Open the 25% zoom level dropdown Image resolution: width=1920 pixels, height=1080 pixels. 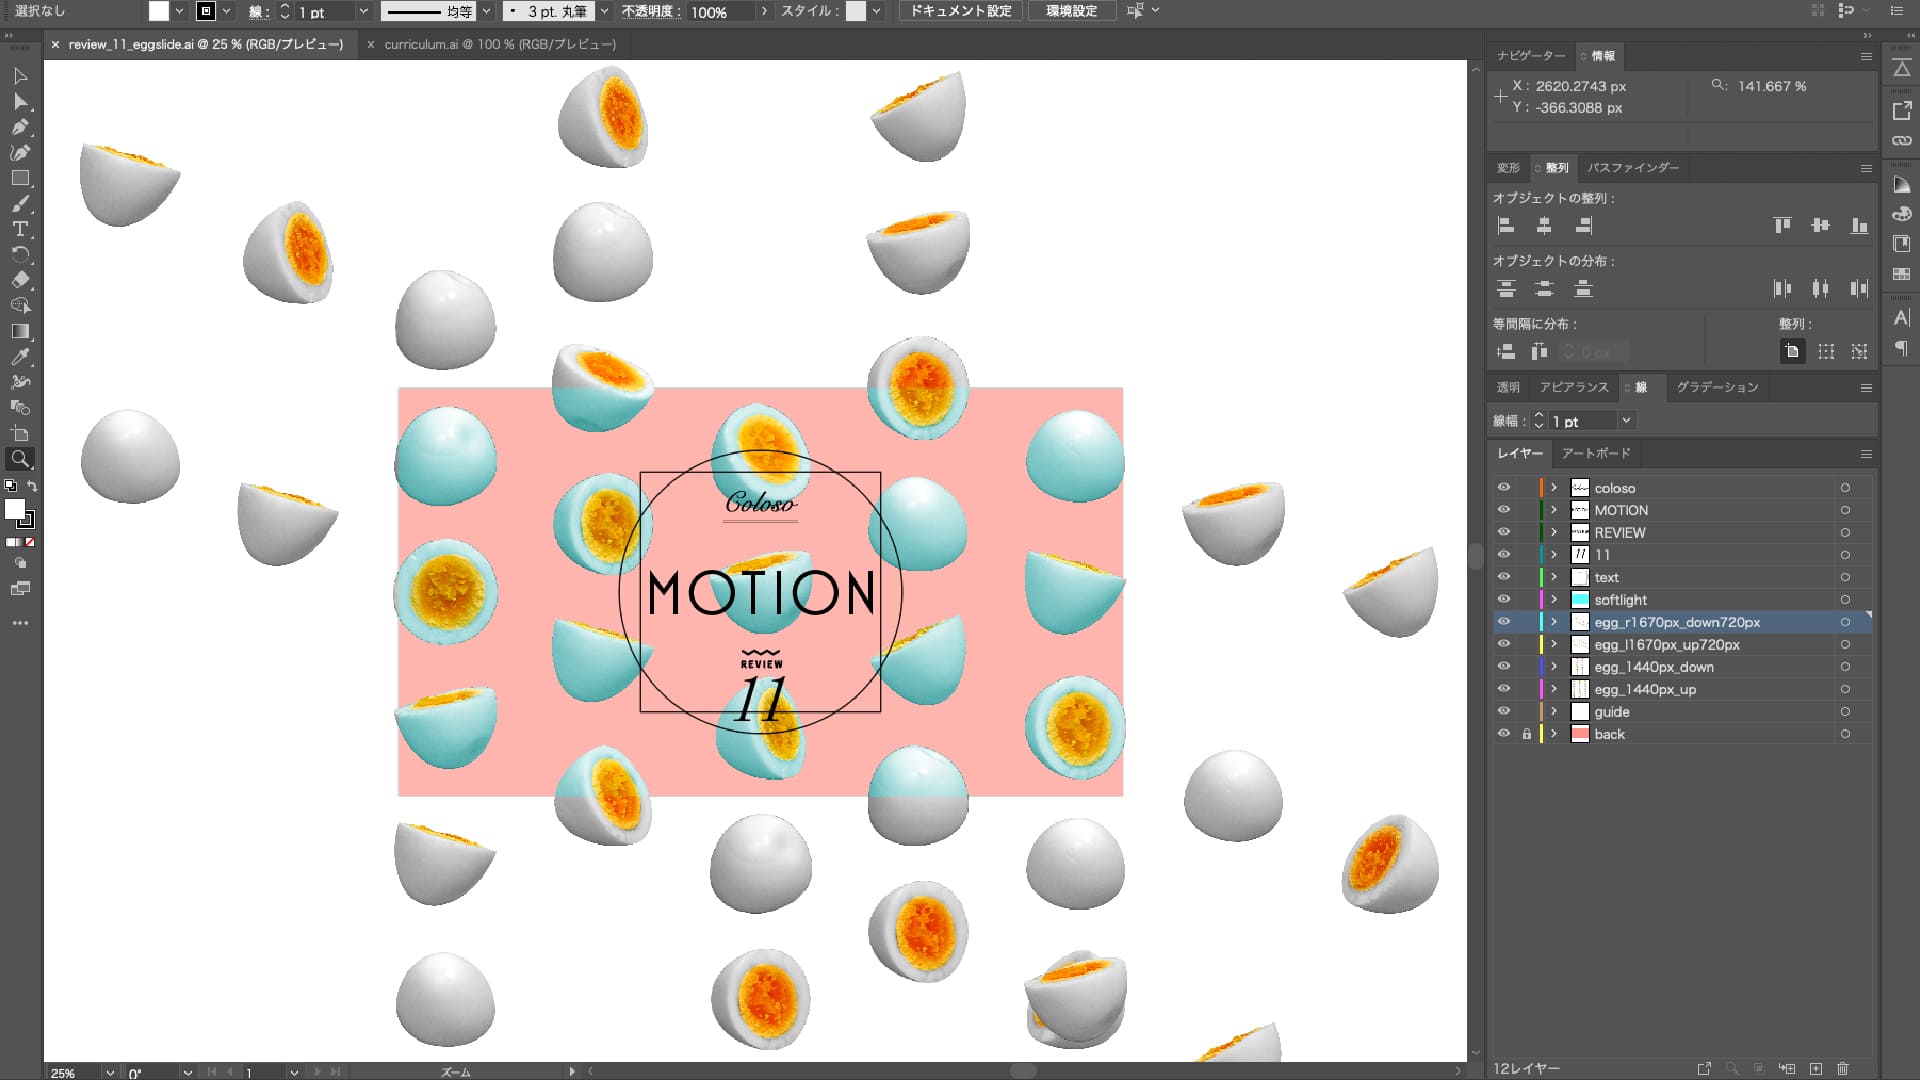110,1072
